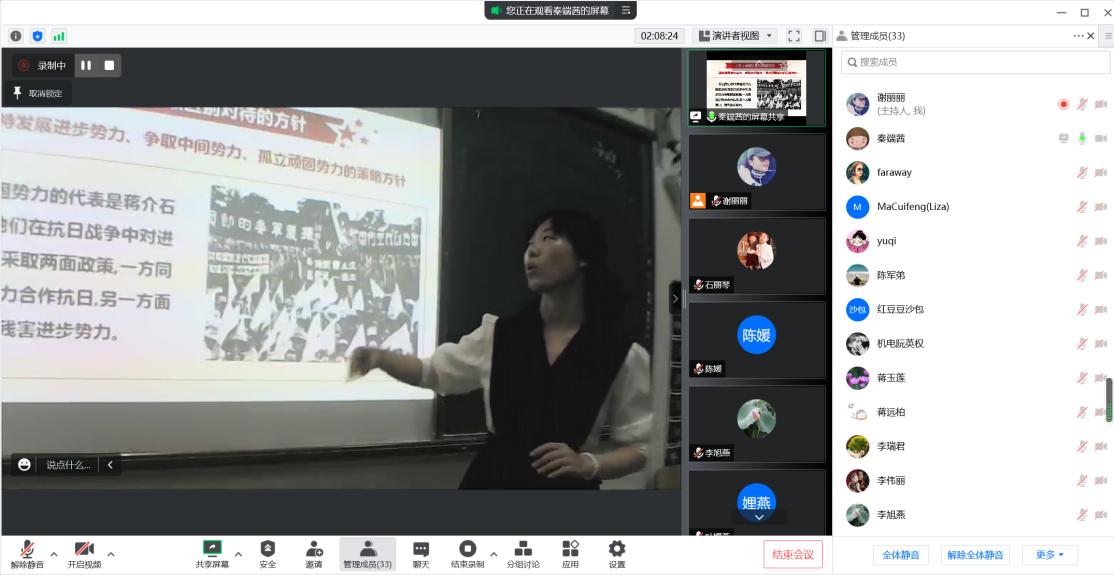Screen dimensions: 1114x575
Task: Click 共享屏幕 share screen
Action: tap(212, 554)
